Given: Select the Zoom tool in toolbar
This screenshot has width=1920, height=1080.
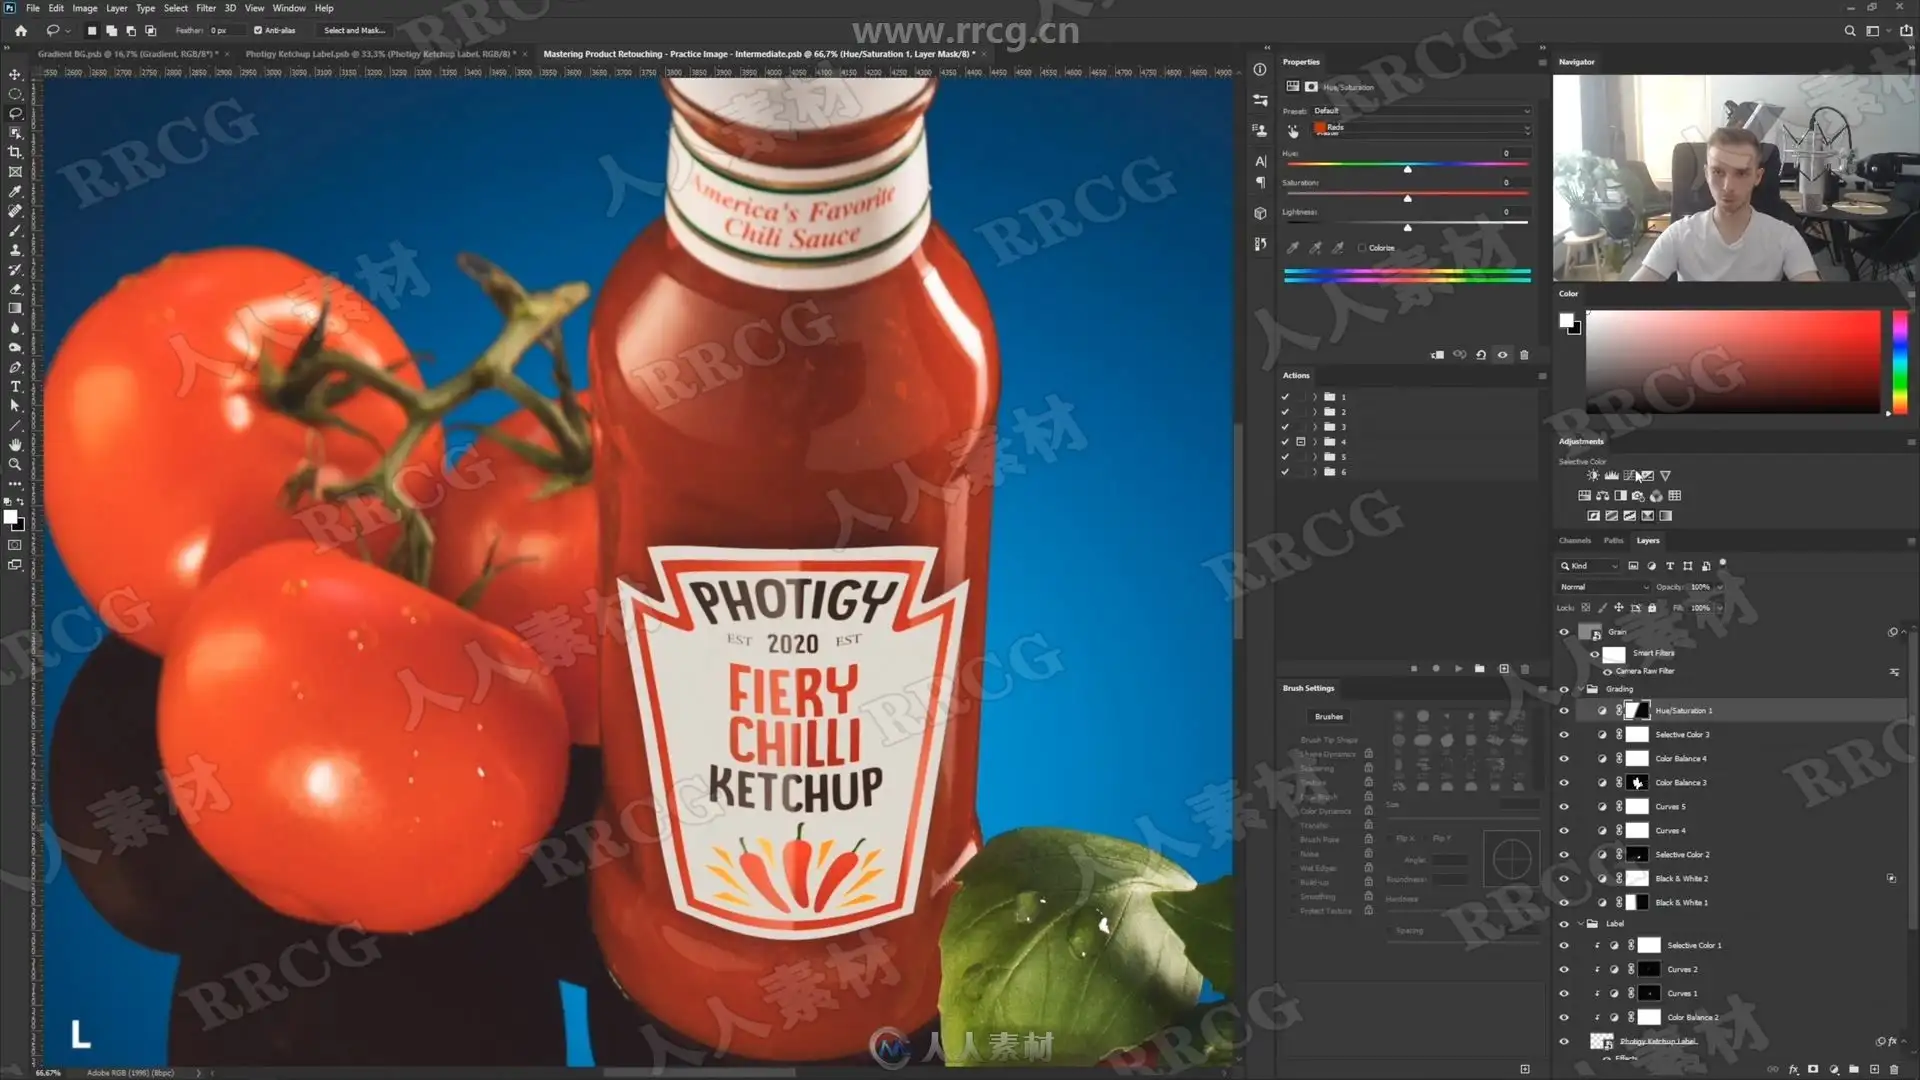Looking at the screenshot, I should click(x=15, y=465).
